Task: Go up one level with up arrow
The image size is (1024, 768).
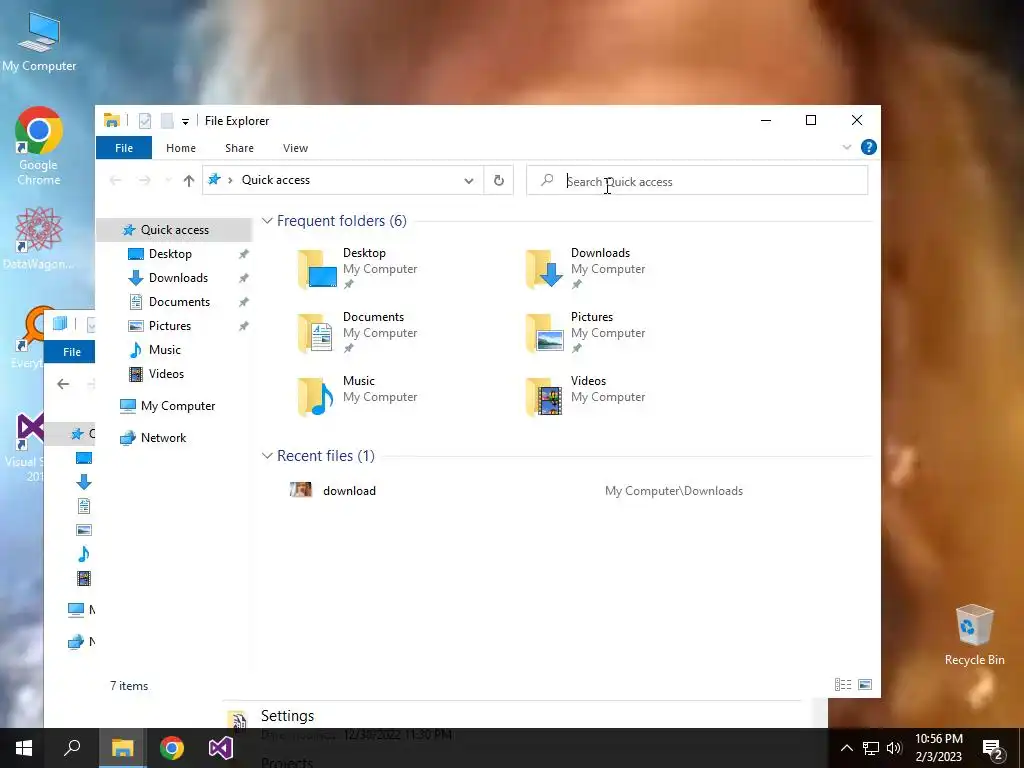Action: click(189, 180)
